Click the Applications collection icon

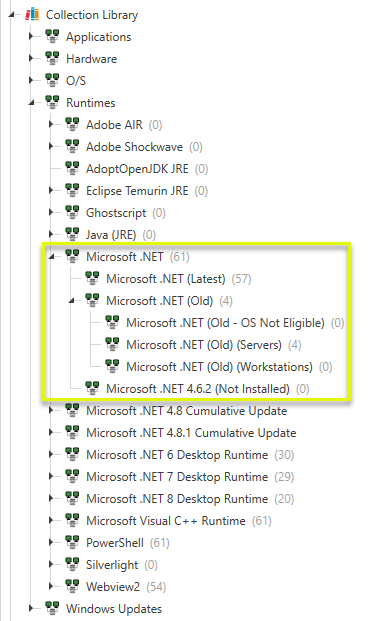(x=52, y=36)
